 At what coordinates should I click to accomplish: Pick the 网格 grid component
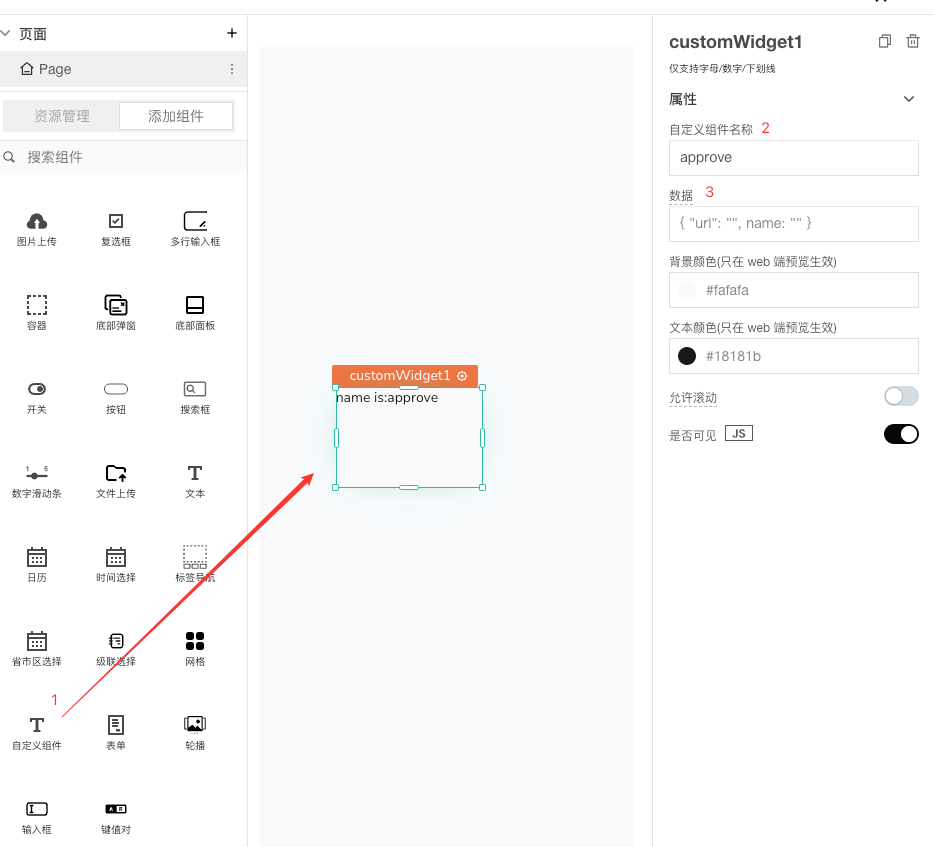[x=195, y=649]
